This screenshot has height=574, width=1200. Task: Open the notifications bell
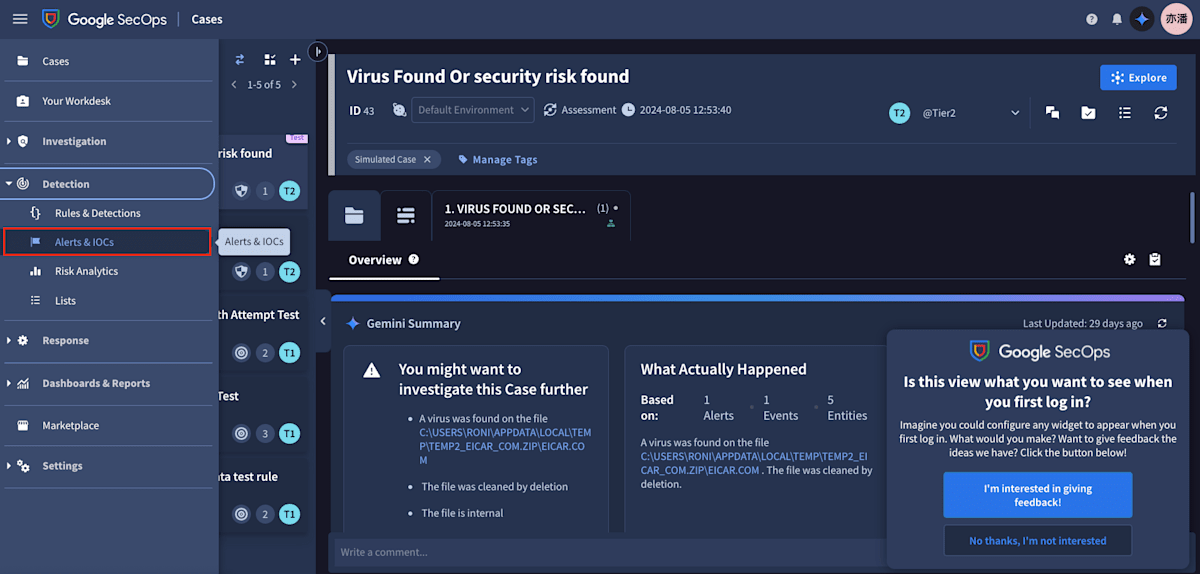pyautogui.click(x=1117, y=19)
